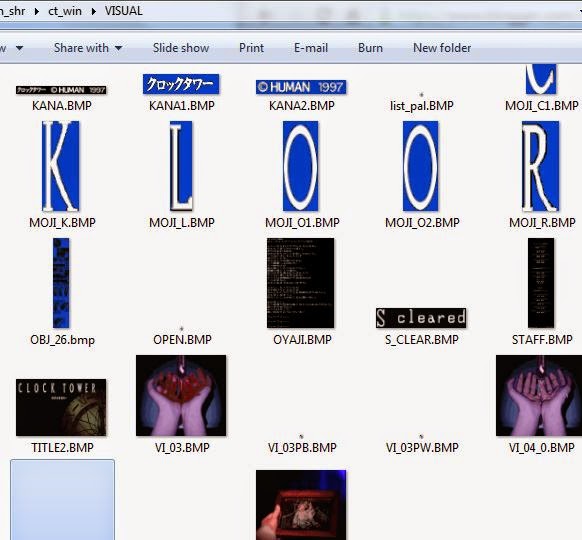Screen dimensions: 582x540
Task: Select the KANA1.BMP katakana thumbnail
Action: [181, 84]
